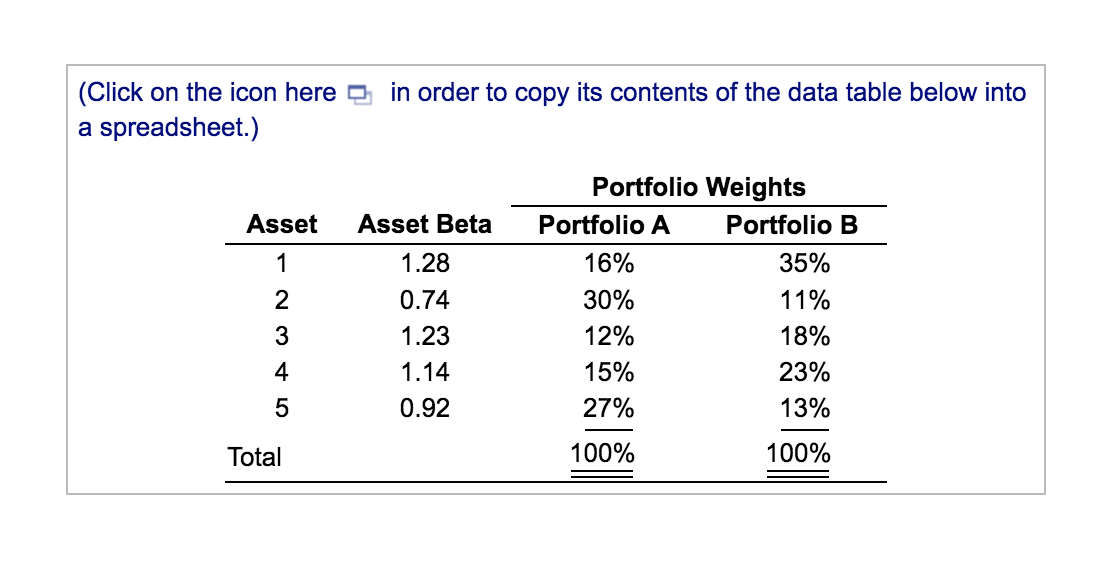The height and width of the screenshot is (566, 1108).
Task: Click Portfolio B weight 23%
Action: [804, 372]
